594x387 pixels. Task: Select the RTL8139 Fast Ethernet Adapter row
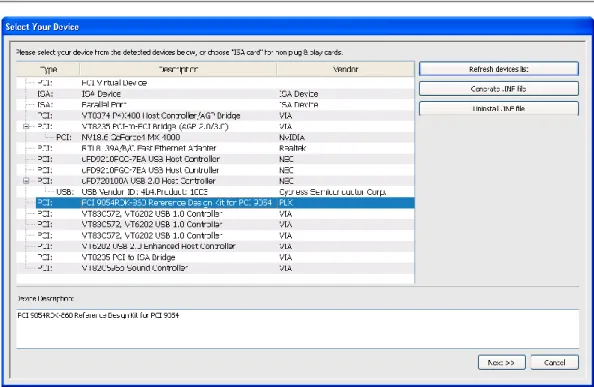[215, 148]
